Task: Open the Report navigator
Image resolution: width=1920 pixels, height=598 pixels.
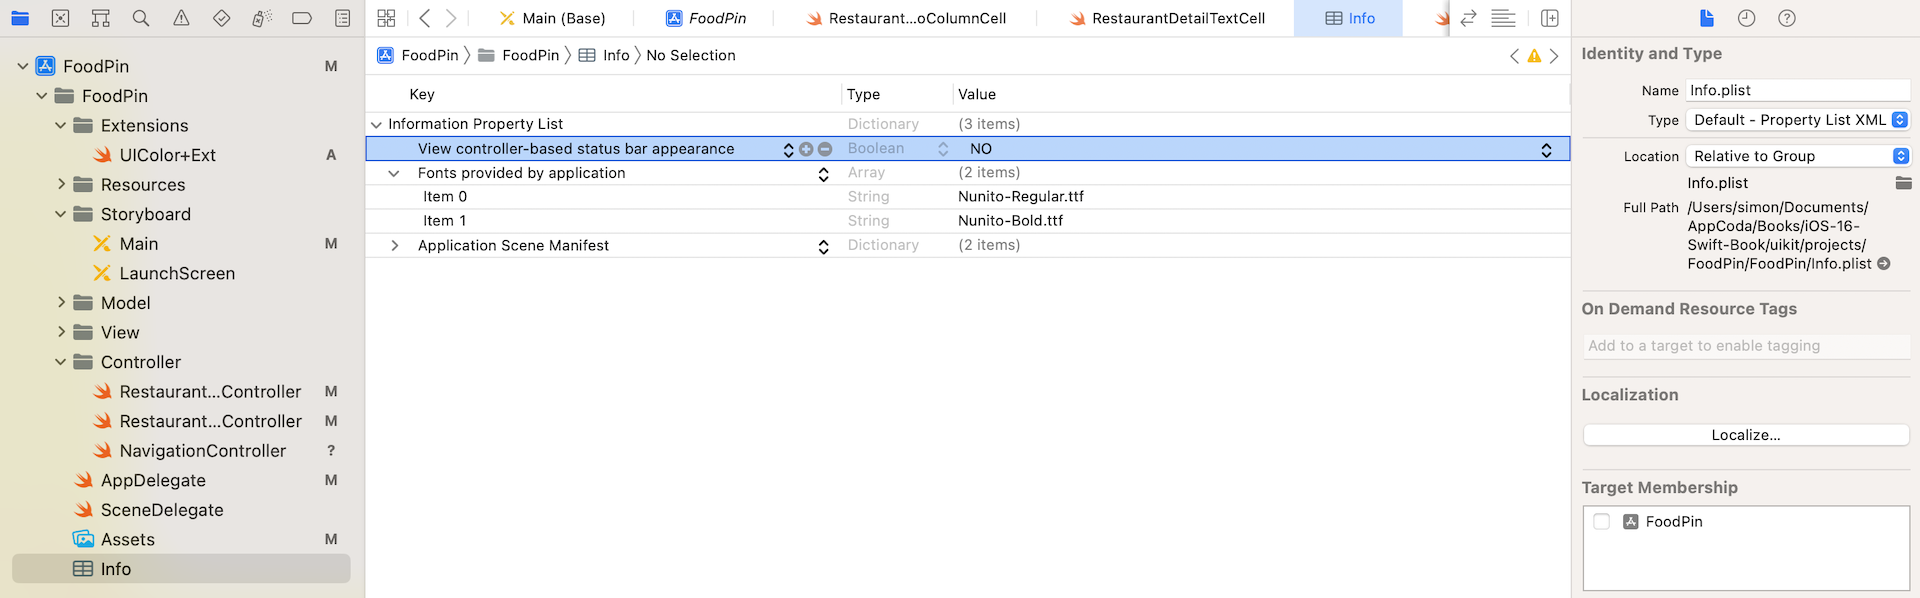Action: click(x=342, y=18)
